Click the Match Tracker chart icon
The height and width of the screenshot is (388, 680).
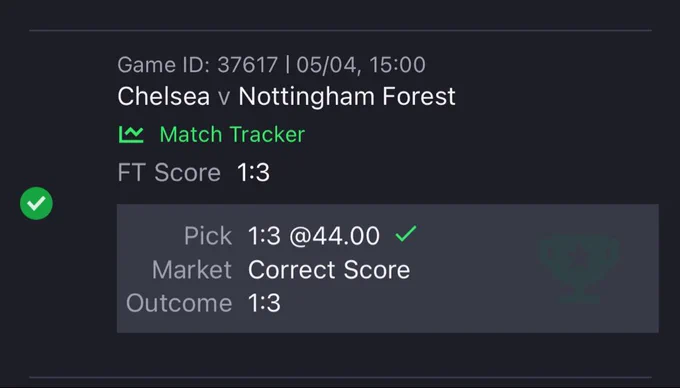pyautogui.click(x=131, y=134)
